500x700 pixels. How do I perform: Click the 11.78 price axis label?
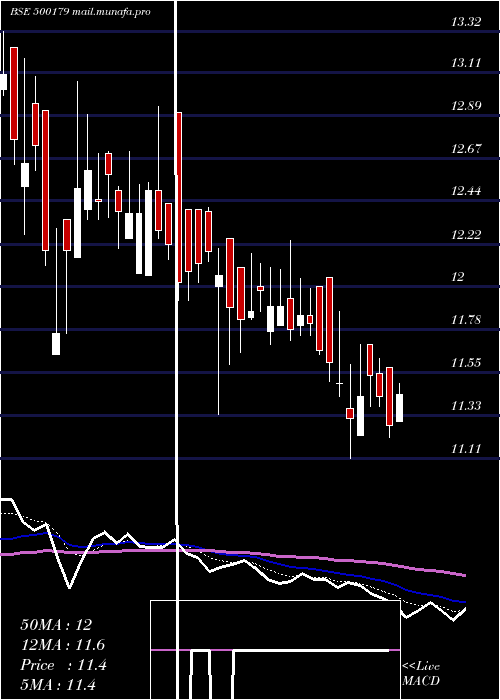click(x=466, y=320)
